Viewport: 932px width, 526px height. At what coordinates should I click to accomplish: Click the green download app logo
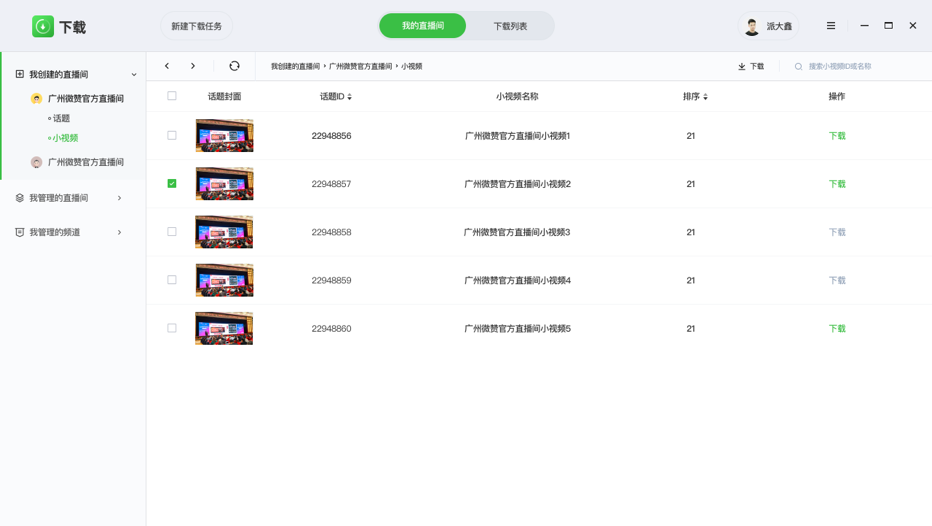tap(43, 27)
